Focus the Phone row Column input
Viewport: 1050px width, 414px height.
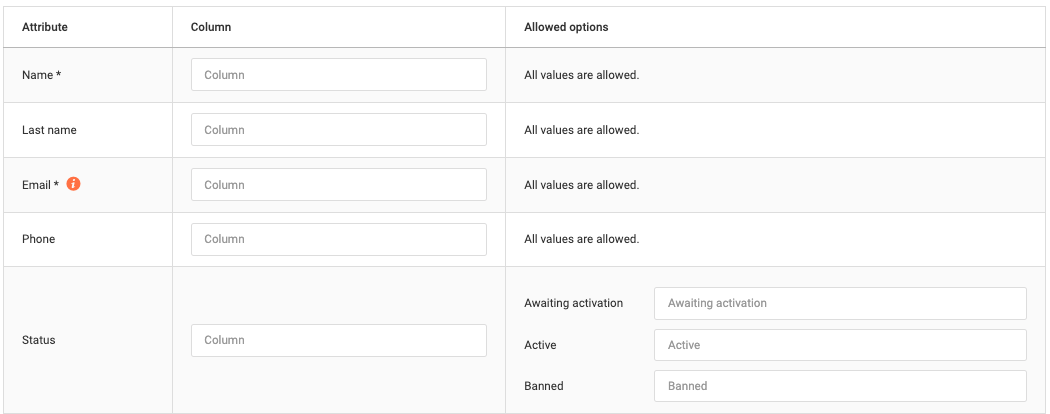339,239
